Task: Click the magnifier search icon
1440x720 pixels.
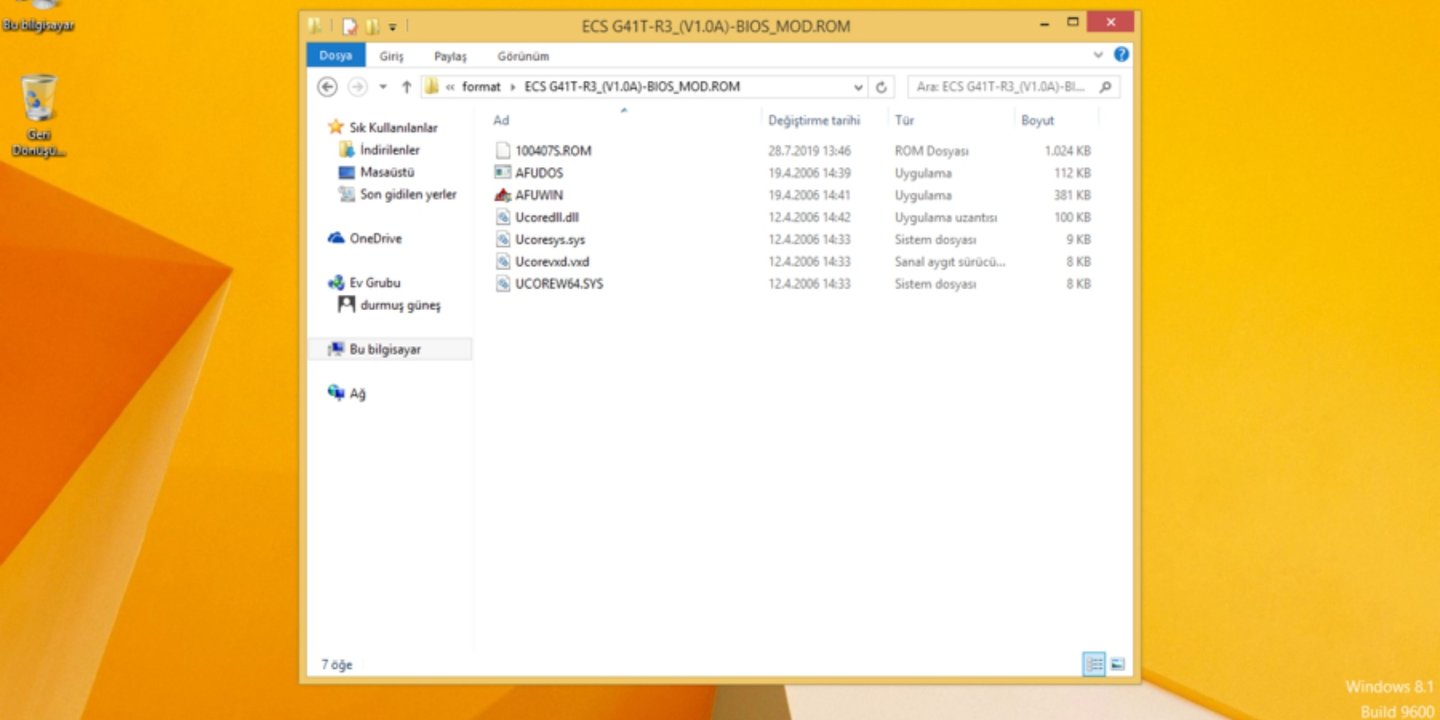Action: tap(1105, 87)
